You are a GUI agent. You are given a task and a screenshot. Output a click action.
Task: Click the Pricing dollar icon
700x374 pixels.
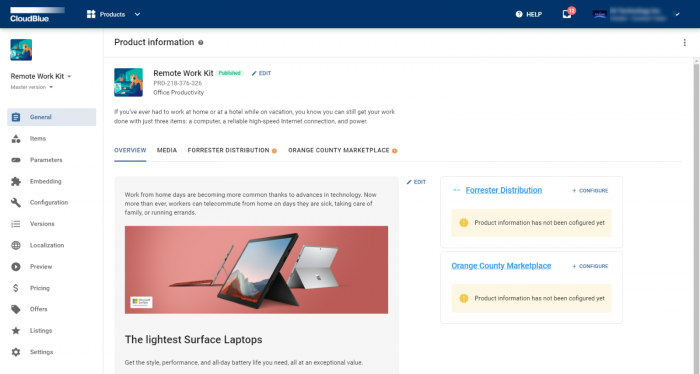[x=16, y=288]
